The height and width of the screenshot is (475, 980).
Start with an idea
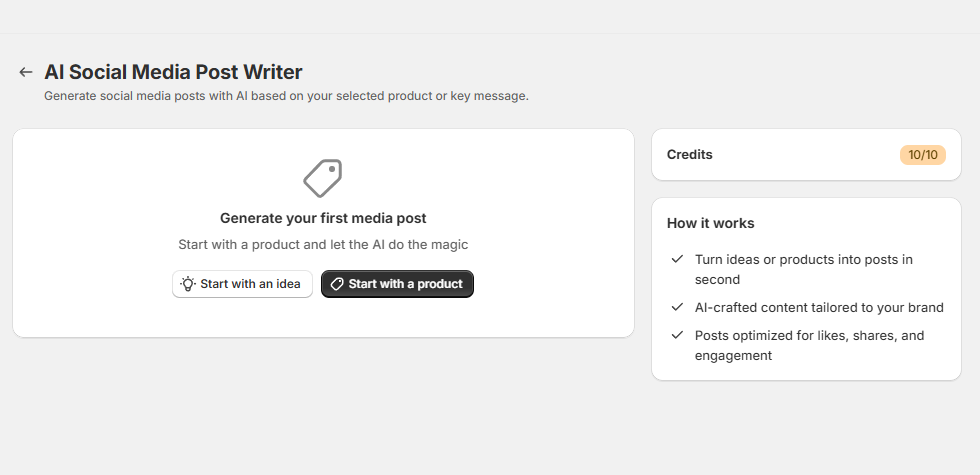242,284
